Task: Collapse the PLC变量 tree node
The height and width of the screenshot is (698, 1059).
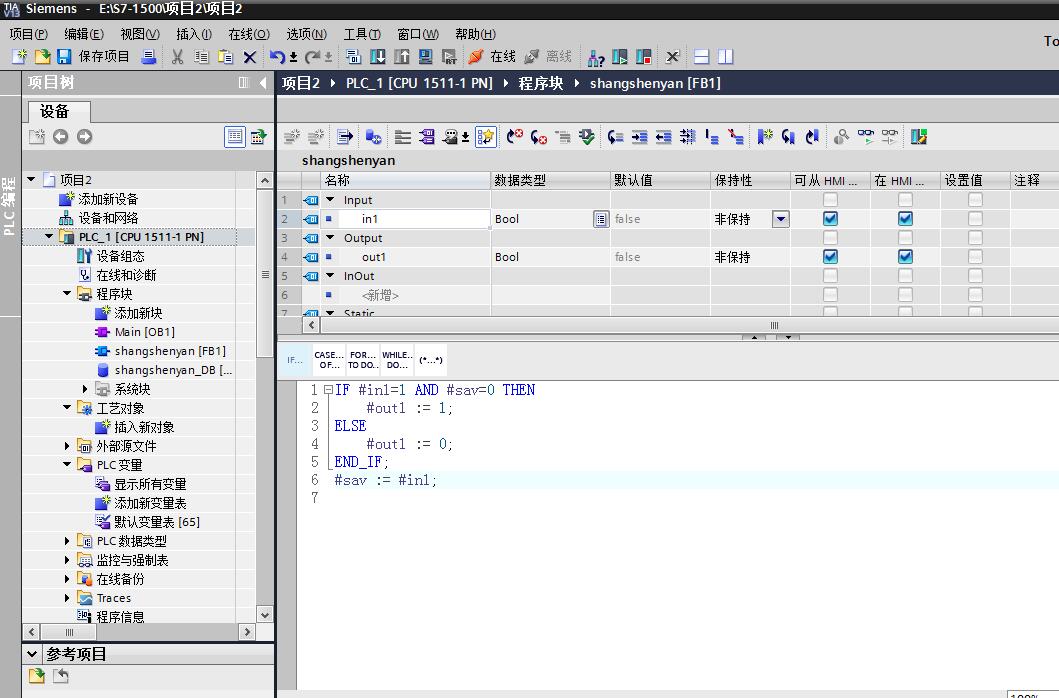Action: [x=68, y=465]
